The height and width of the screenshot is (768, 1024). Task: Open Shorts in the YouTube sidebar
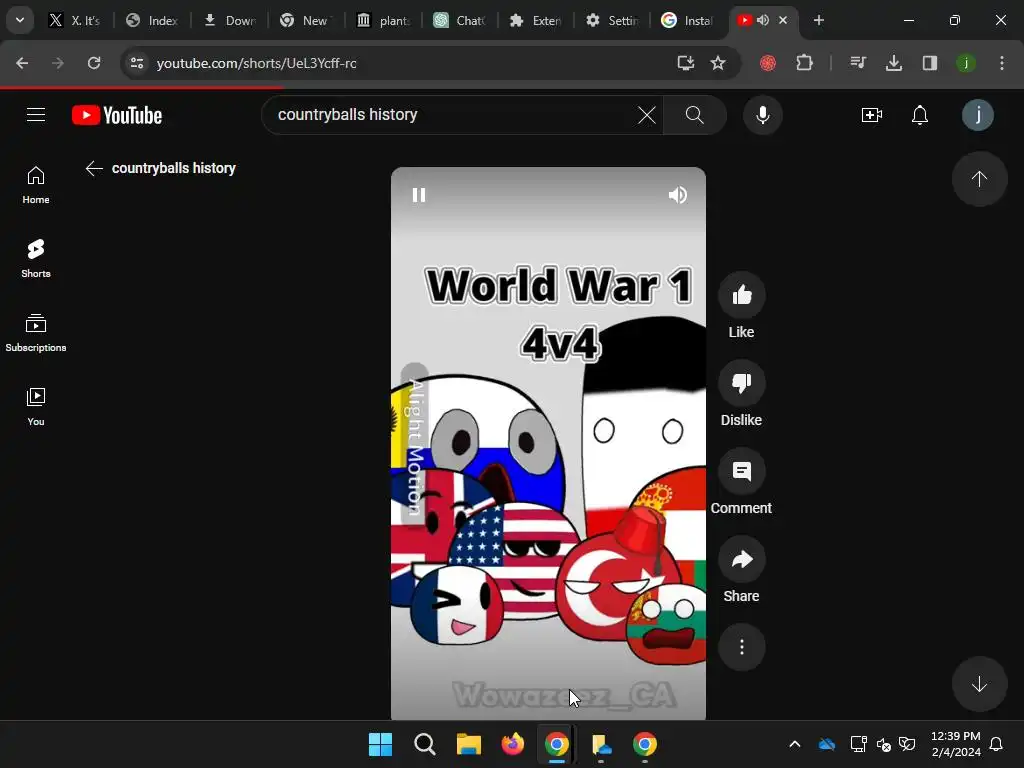36,259
